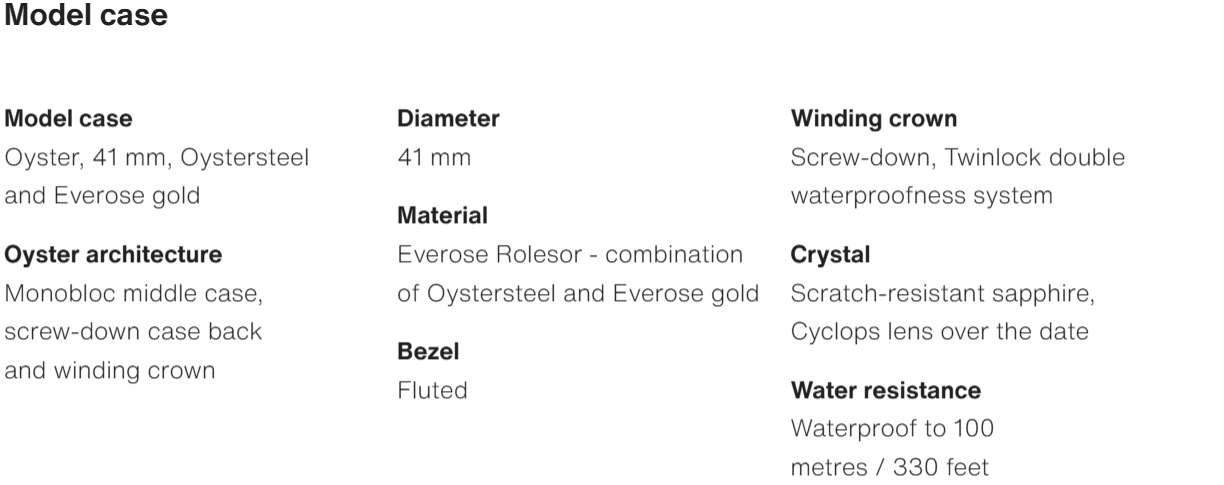The height and width of the screenshot is (485, 1224).
Task: Click the Everose Rolesor combination text
Action: click(x=570, y=255)
